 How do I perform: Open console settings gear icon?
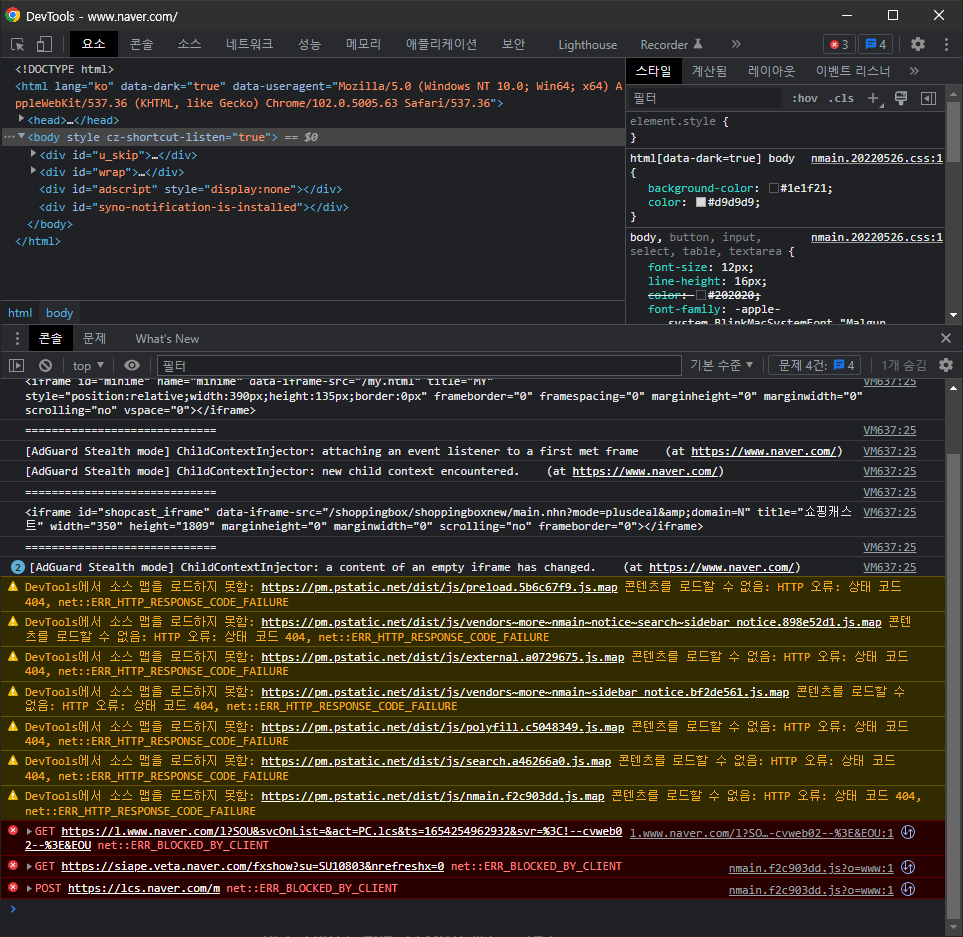click(946, 365)
